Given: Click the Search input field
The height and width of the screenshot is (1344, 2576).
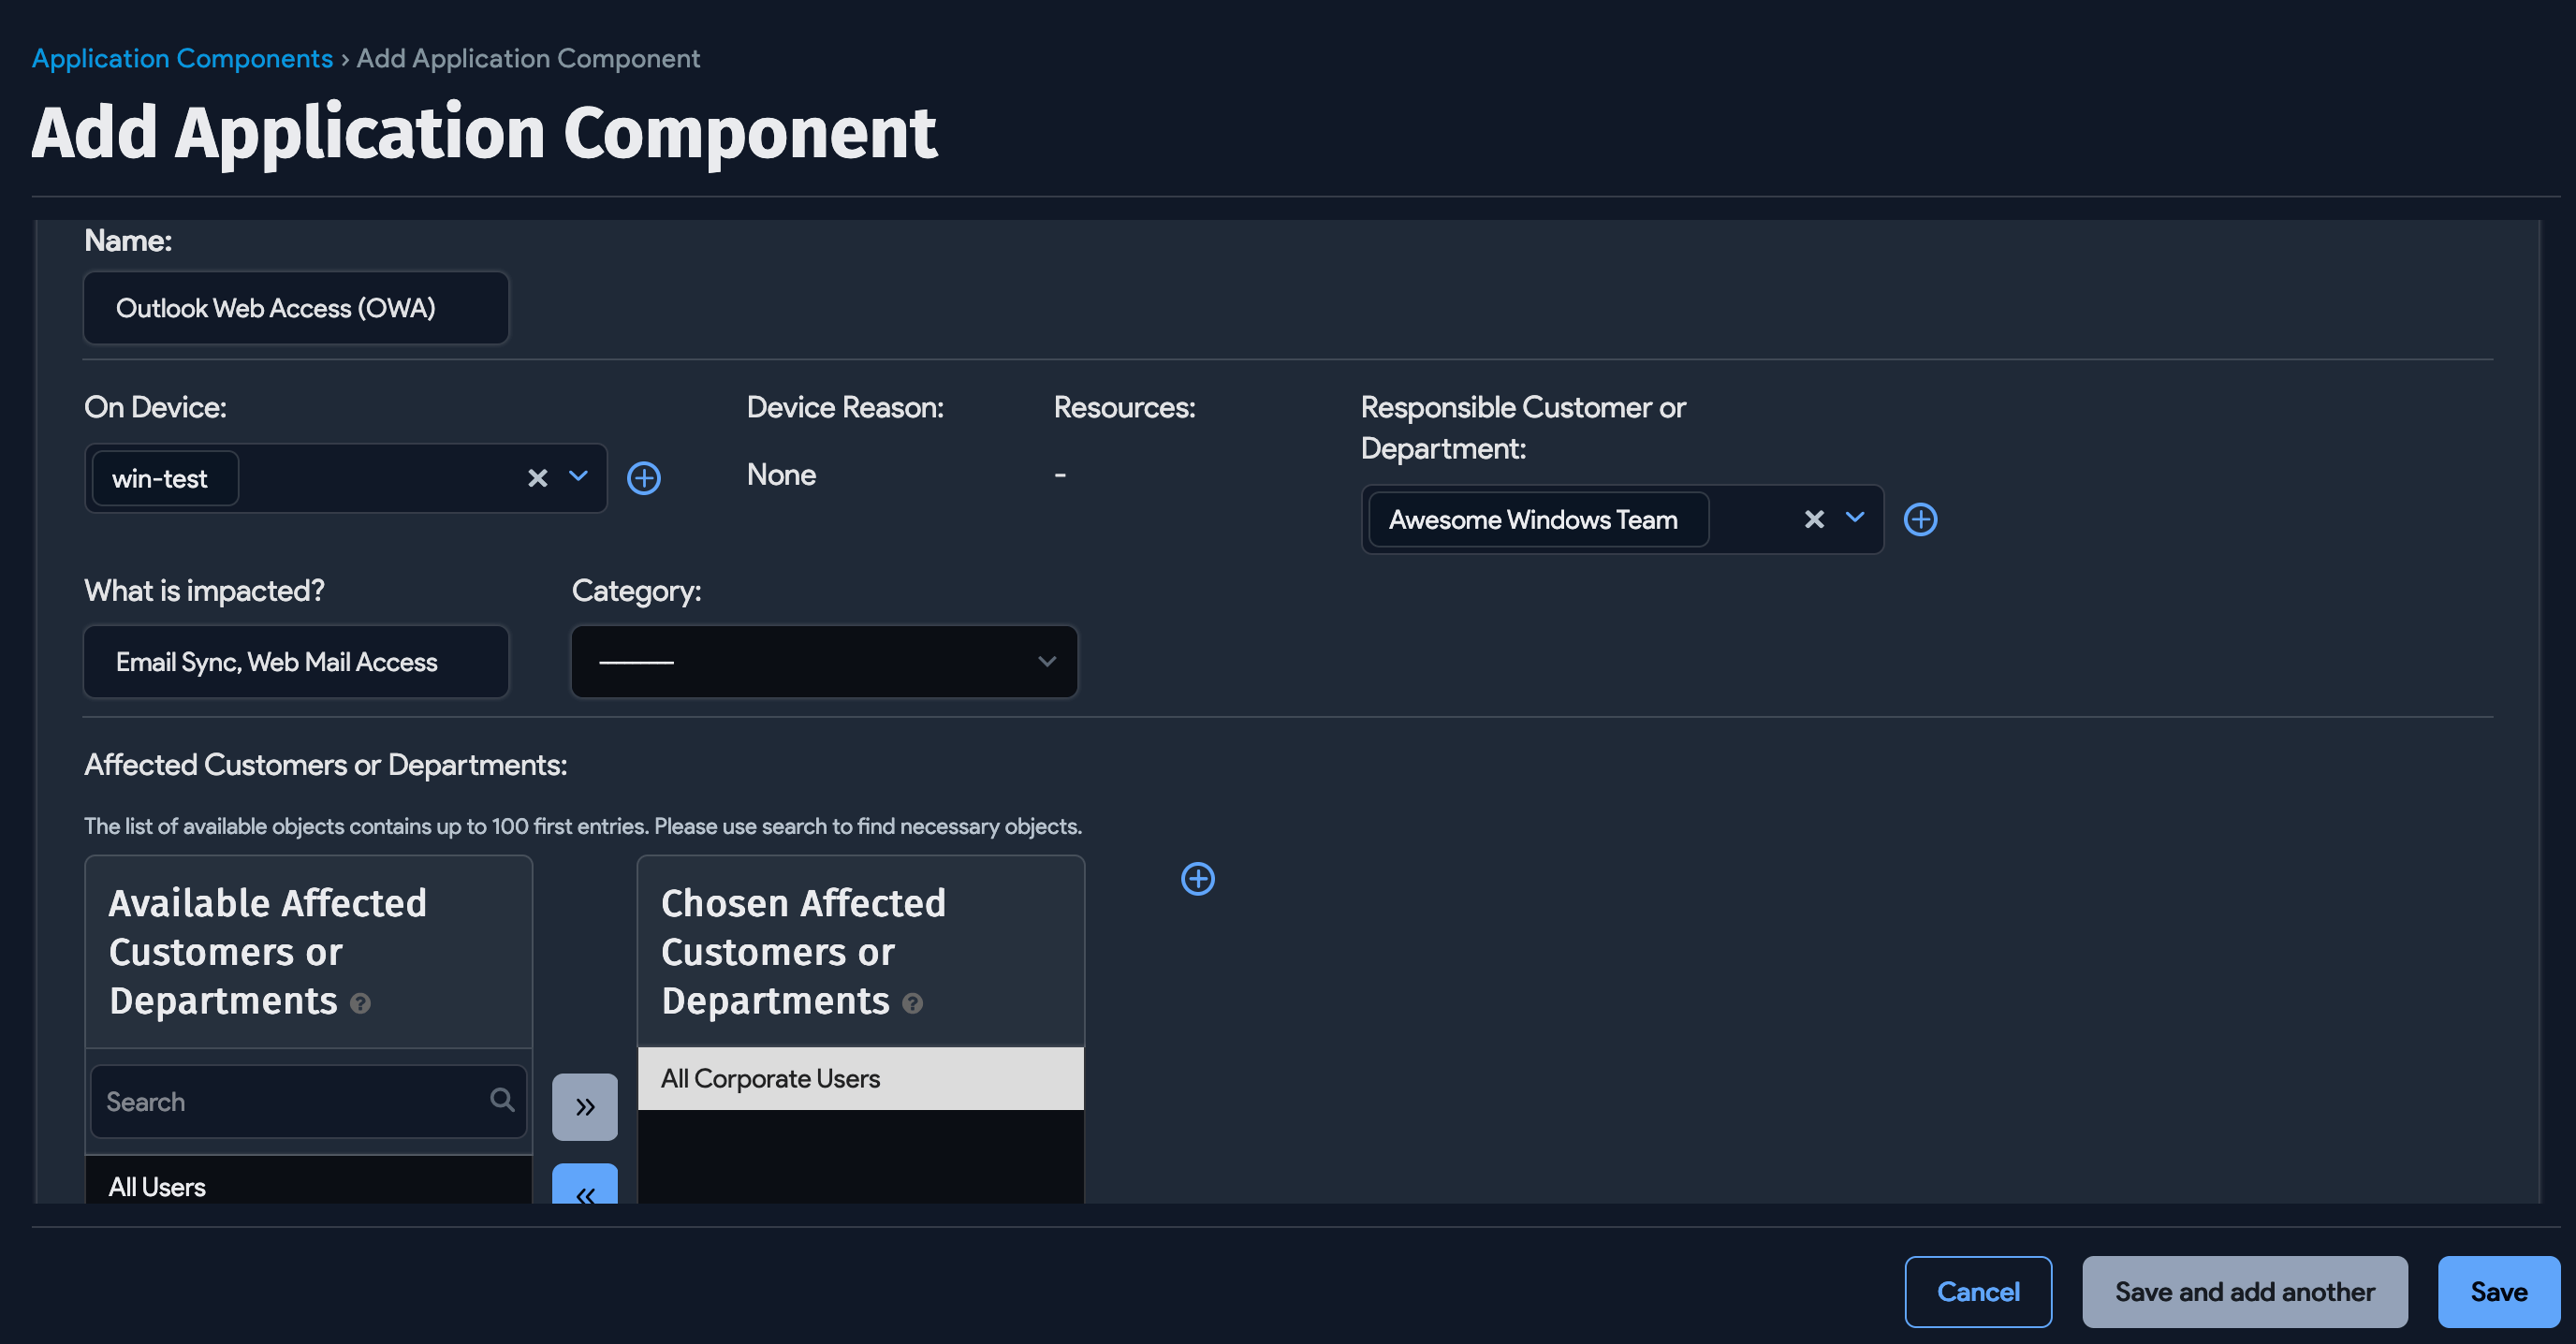Looking at the screenshot, I should [290, 1100].
